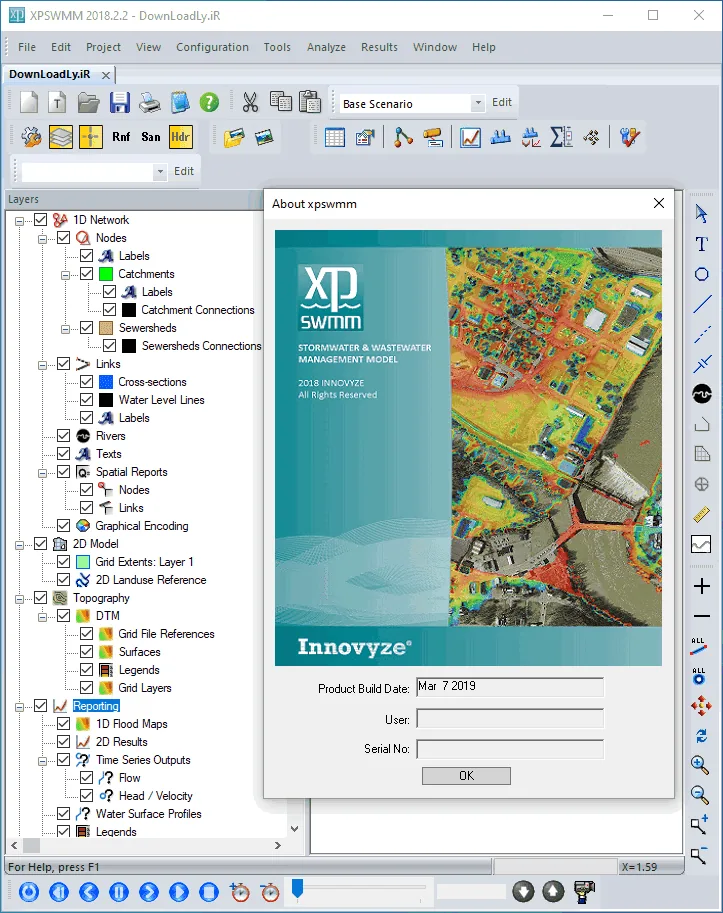Toggle the Graphical Encoding checkbox

click(x=63, y=526)
